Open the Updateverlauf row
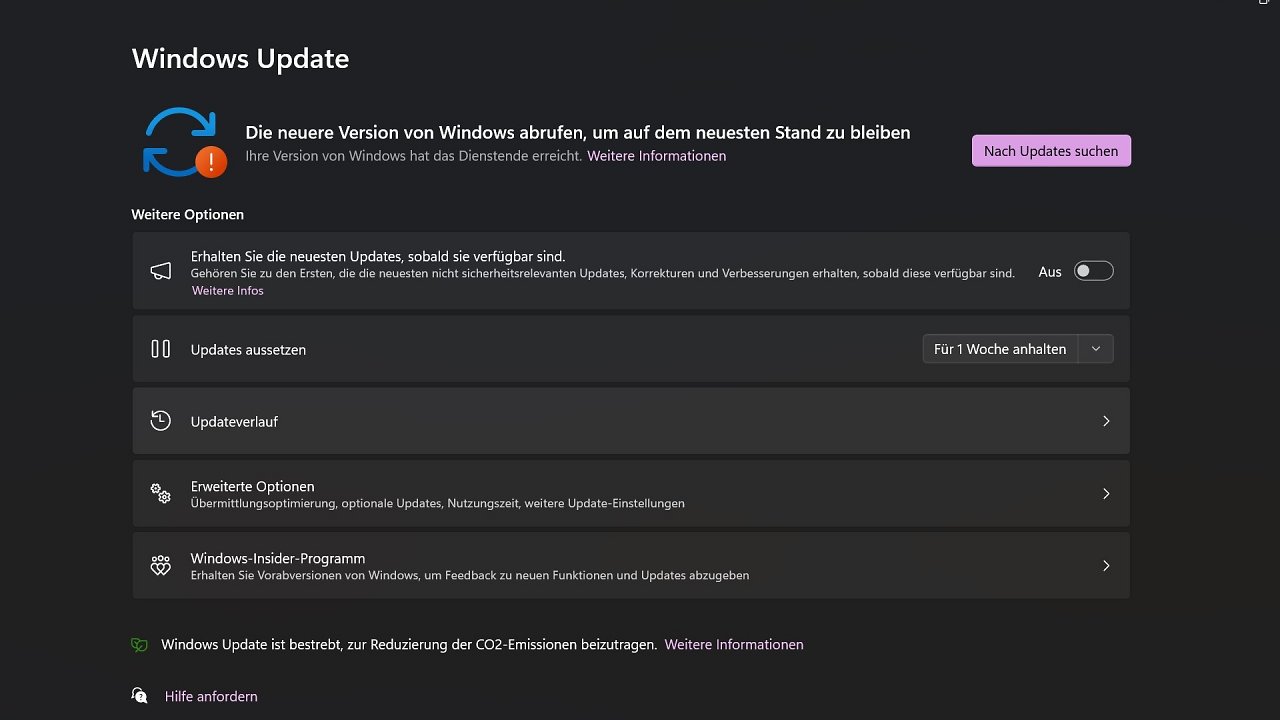1280x720 pixels. point(631,421)
